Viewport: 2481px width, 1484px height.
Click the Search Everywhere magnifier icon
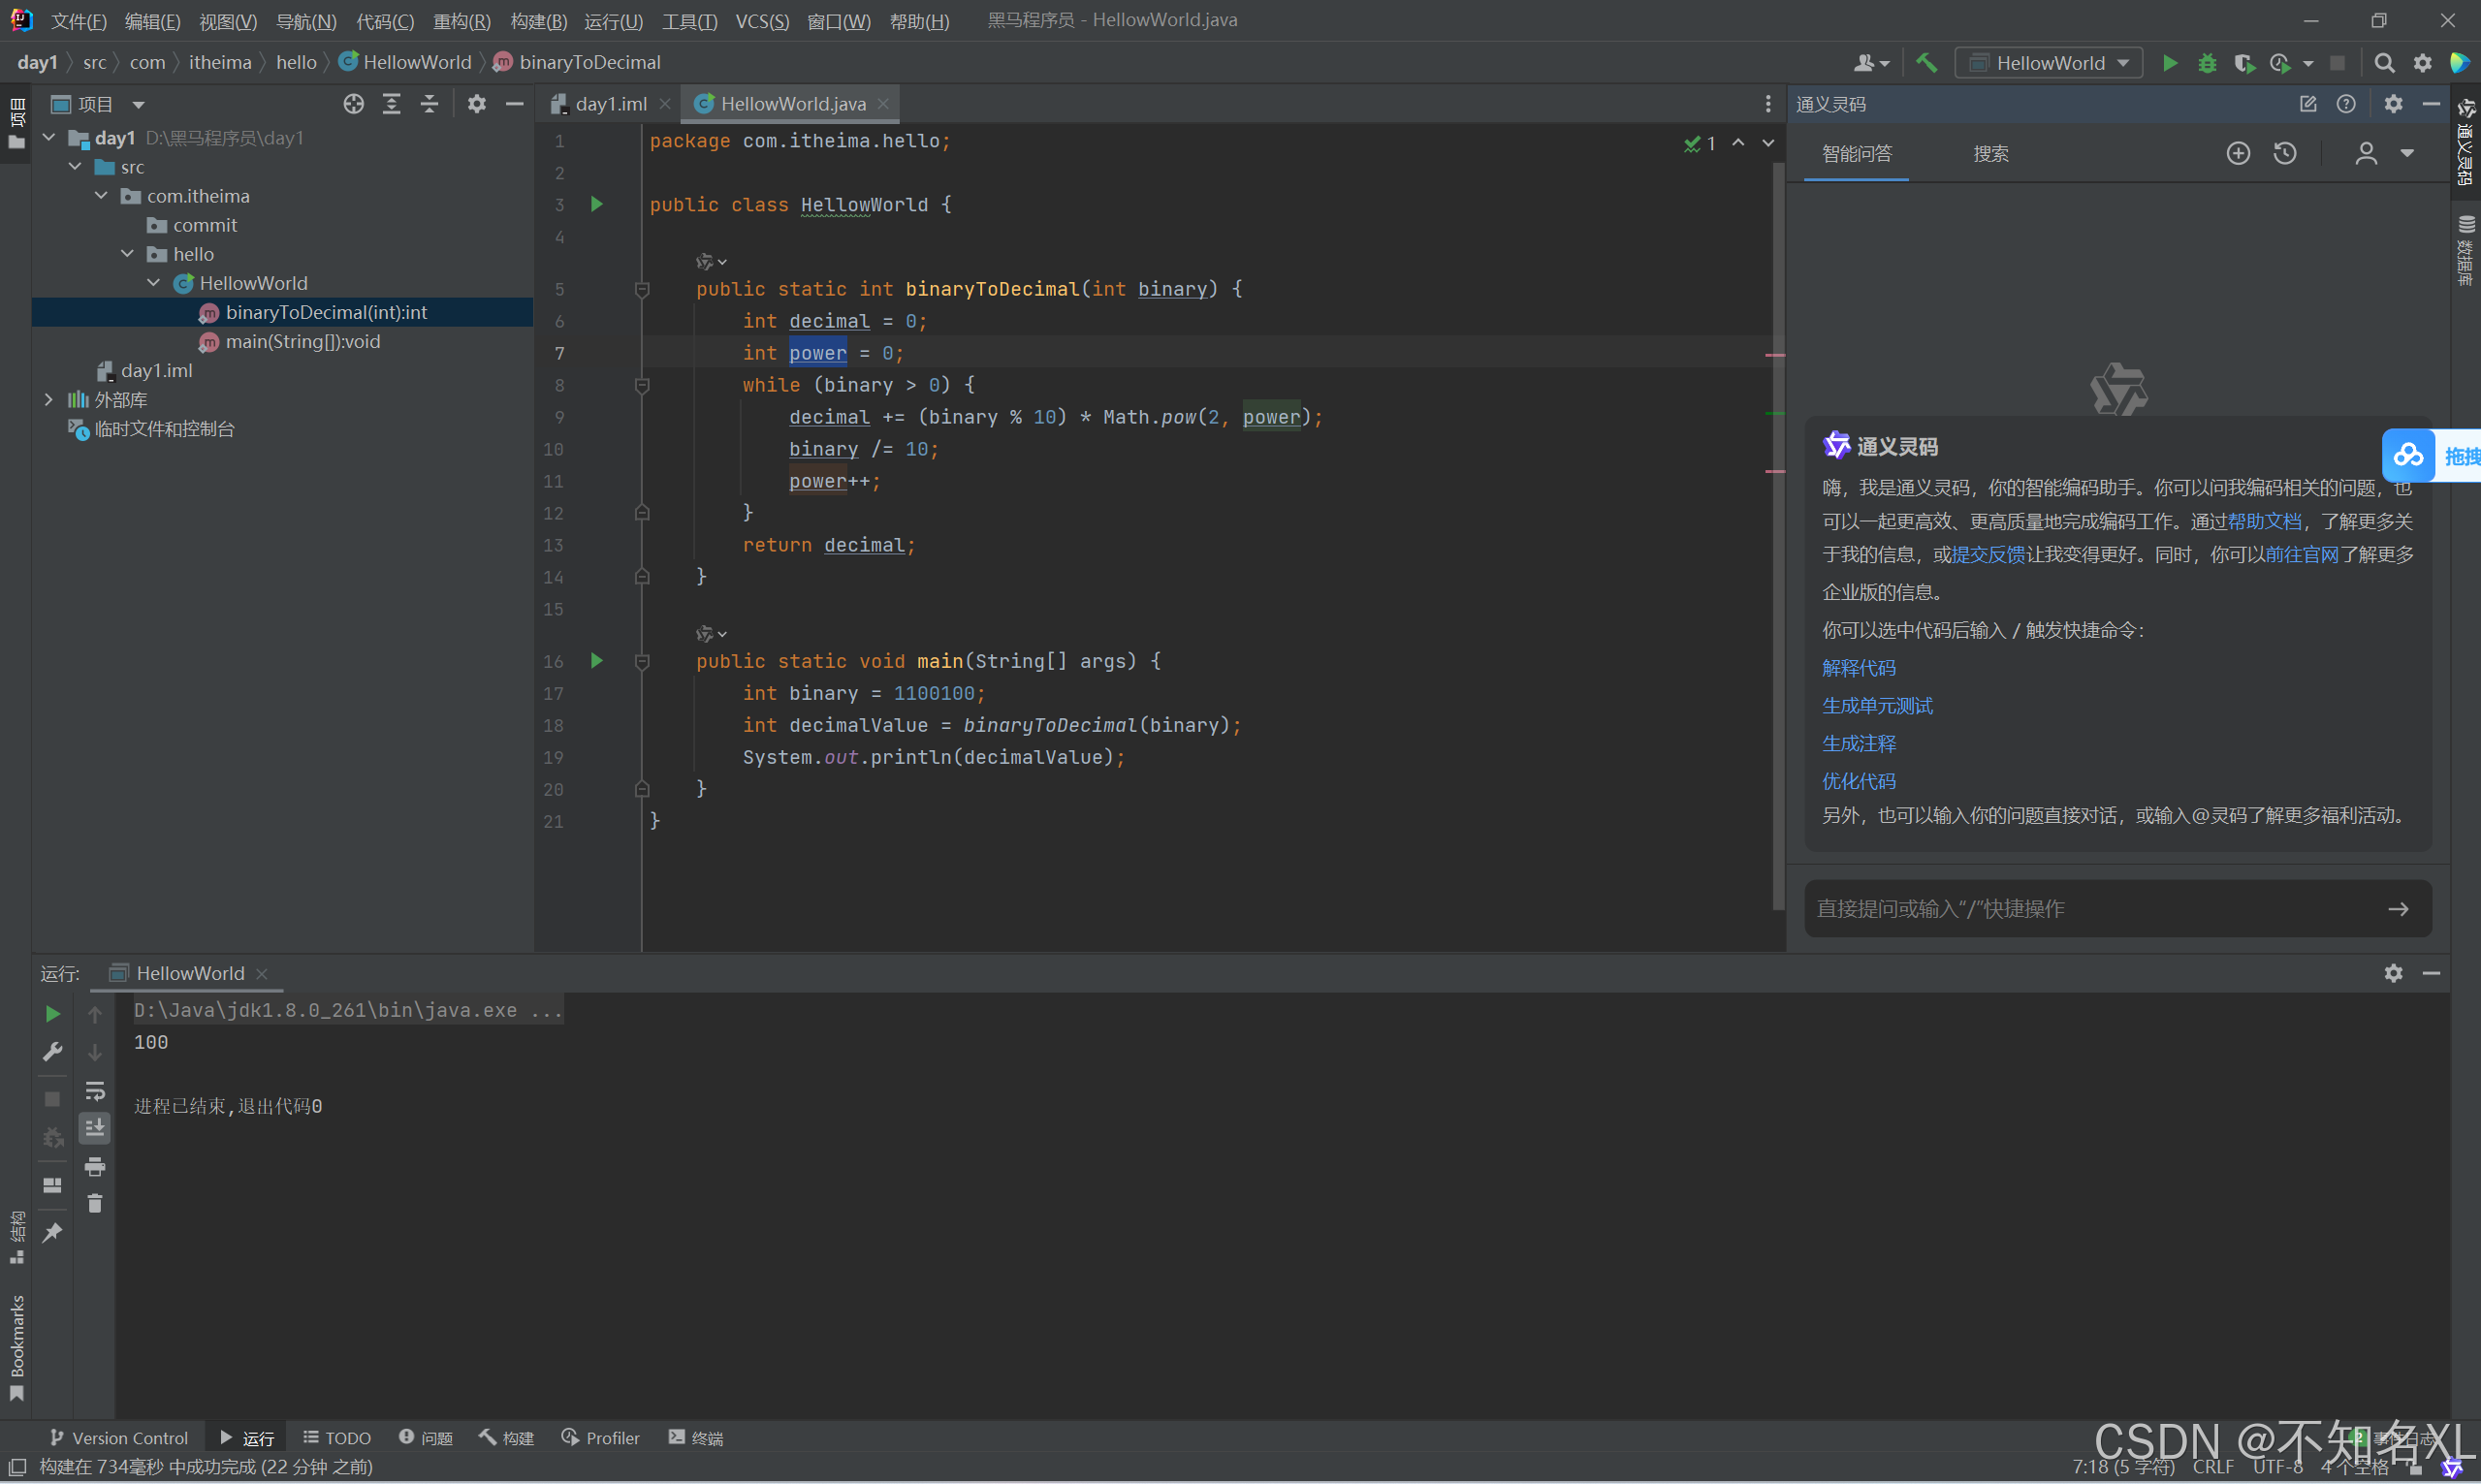2384,63
